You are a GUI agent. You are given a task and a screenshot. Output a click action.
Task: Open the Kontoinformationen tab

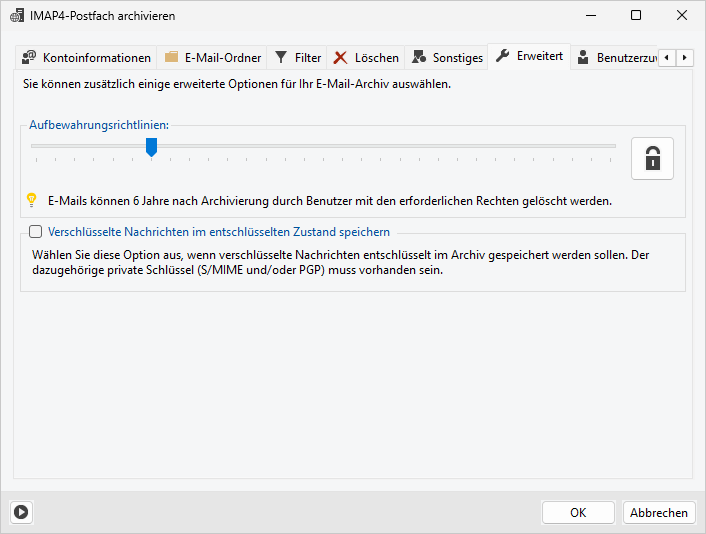pyautogui.click(x=86, y=58)
